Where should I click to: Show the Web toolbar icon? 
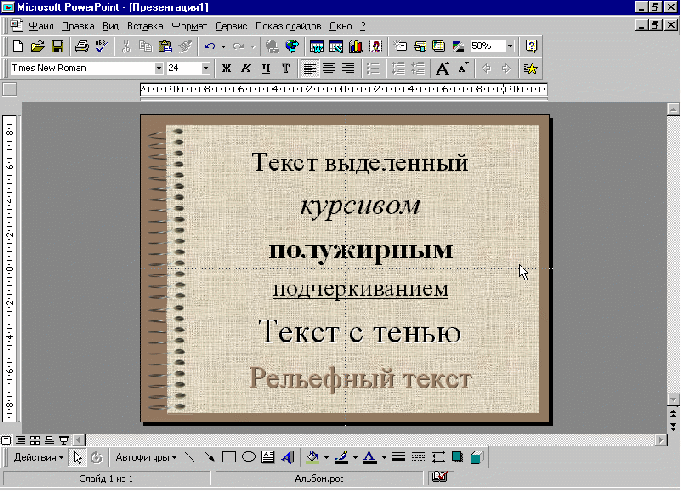pyautogui.click(x=292, y=46)
